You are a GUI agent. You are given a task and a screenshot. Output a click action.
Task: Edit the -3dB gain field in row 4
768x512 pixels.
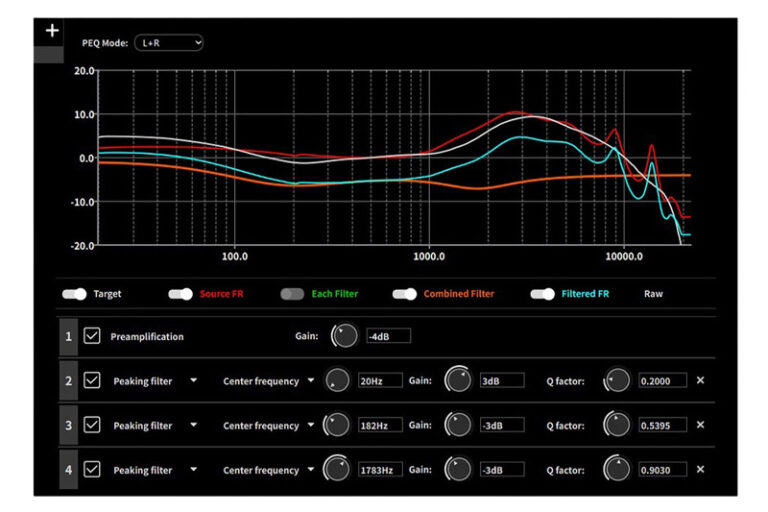coord(502,470)
